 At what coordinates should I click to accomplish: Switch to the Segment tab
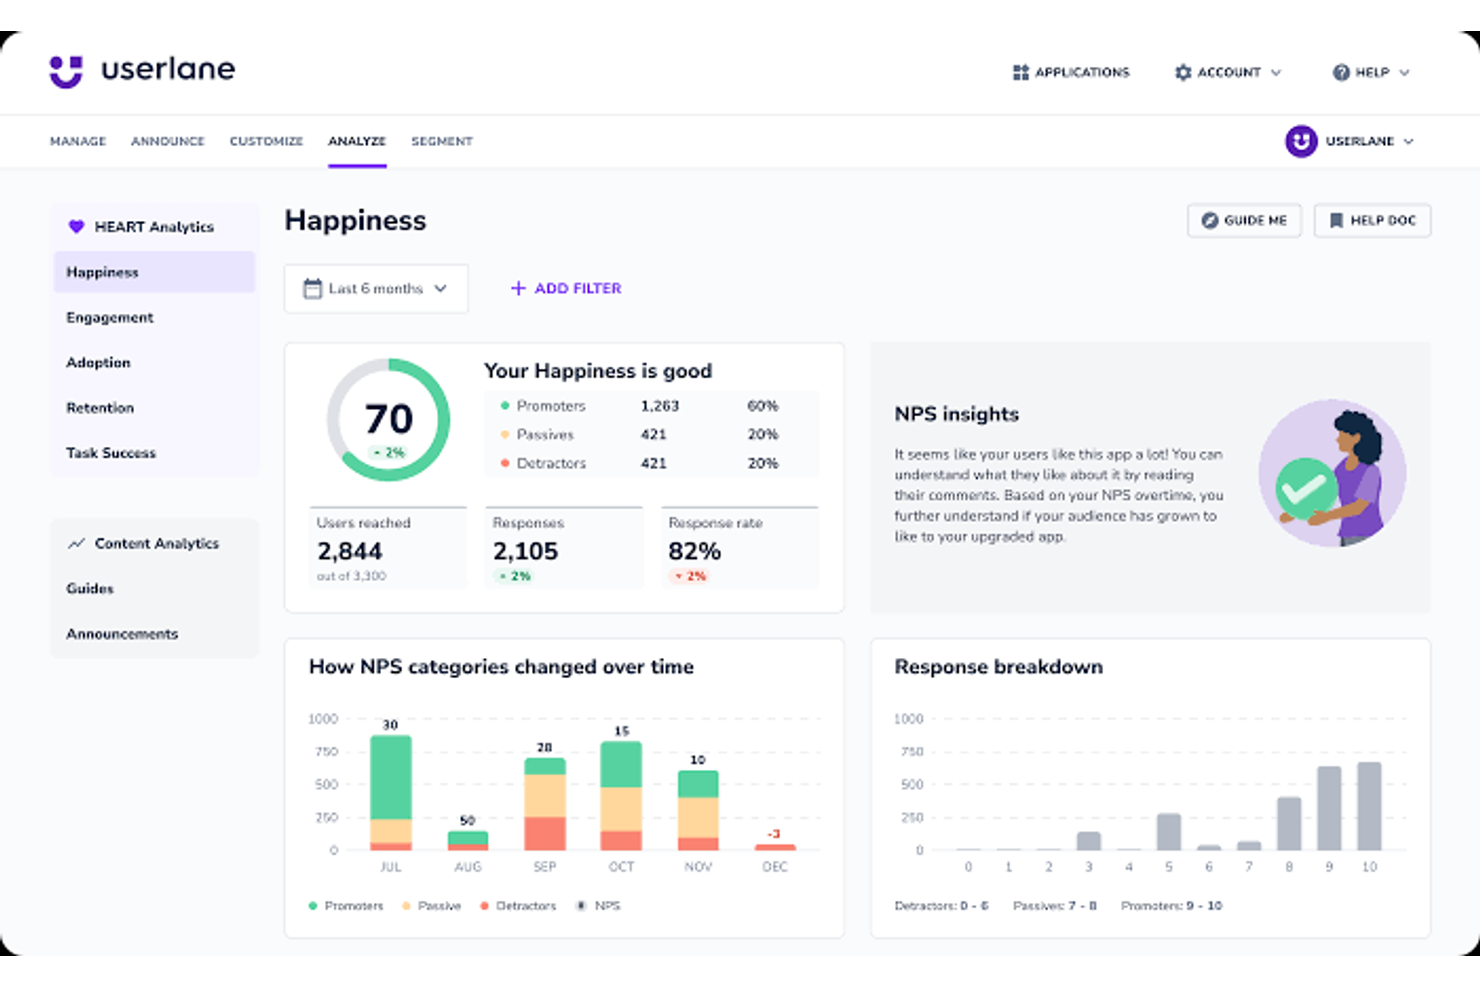coord(441,141)
